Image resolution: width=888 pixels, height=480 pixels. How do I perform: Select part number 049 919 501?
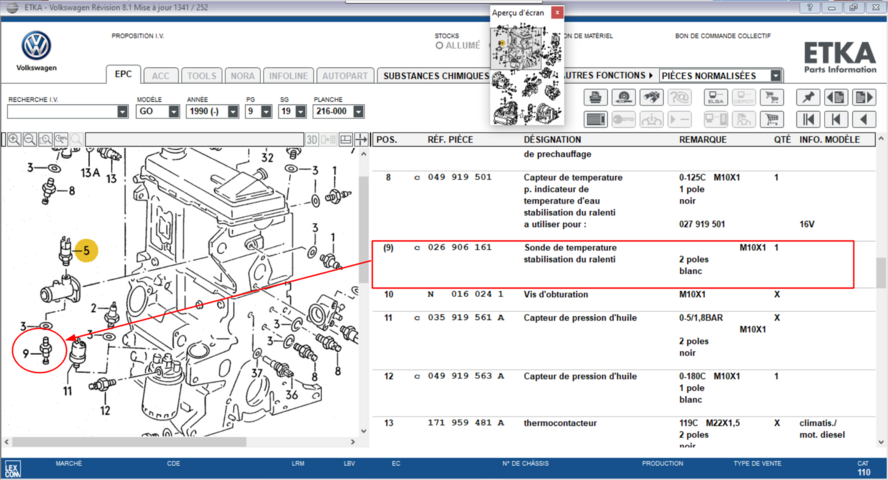(x=459, y=177)
